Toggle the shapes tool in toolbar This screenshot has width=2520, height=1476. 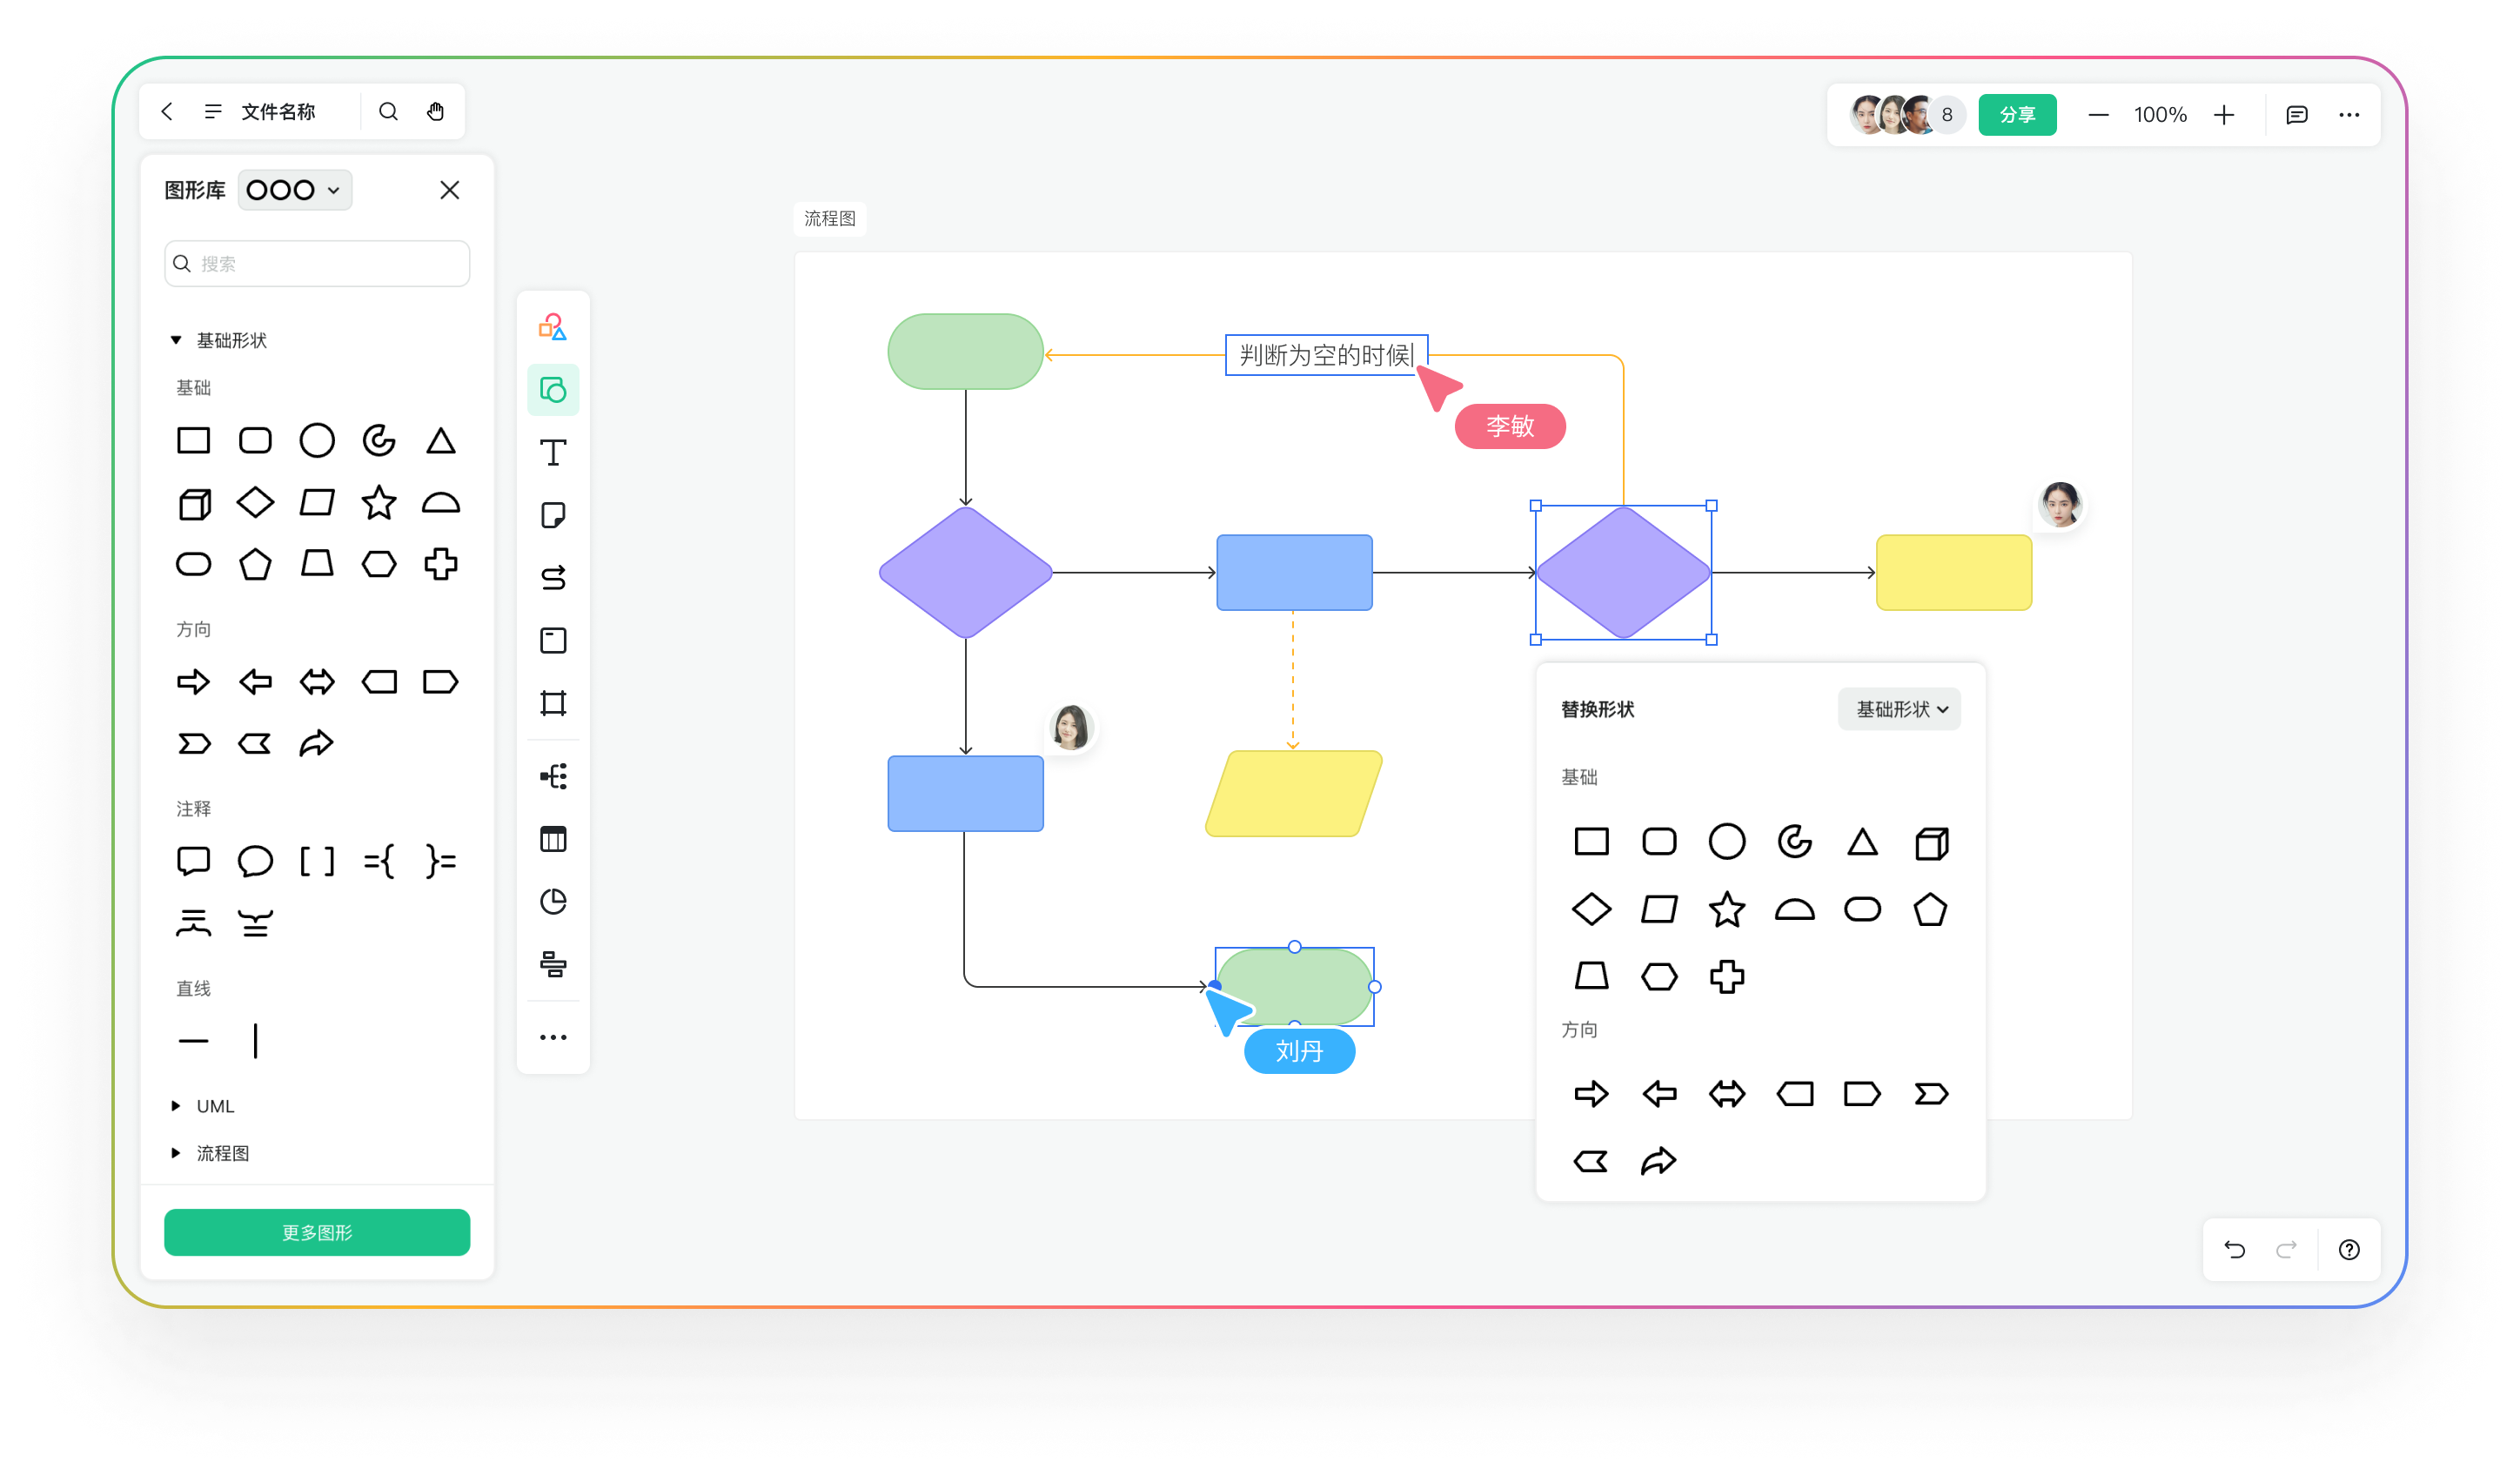(x=553, y=390)
